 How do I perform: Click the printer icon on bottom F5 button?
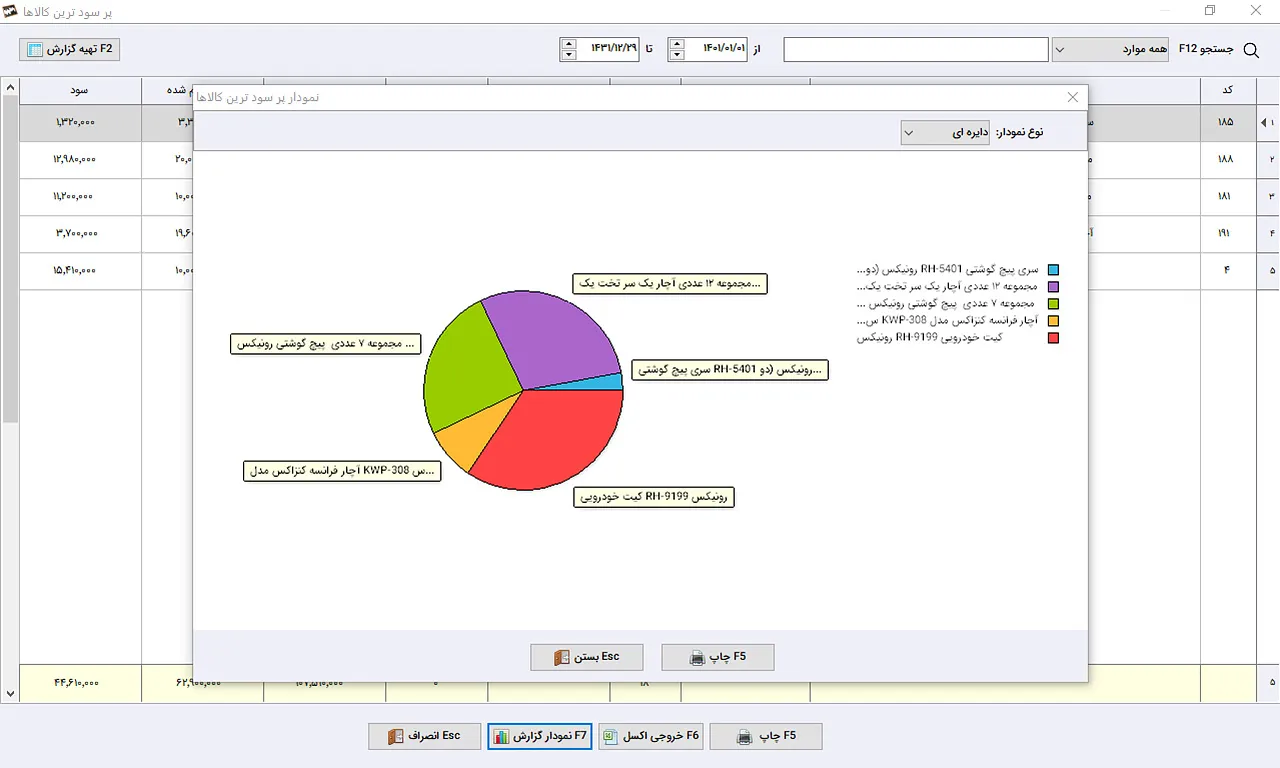click(x=745, y=737)
